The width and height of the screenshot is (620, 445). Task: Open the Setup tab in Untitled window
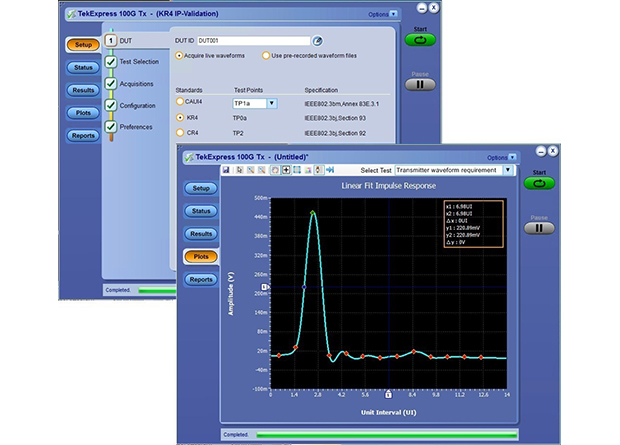[x=201, y=188]
